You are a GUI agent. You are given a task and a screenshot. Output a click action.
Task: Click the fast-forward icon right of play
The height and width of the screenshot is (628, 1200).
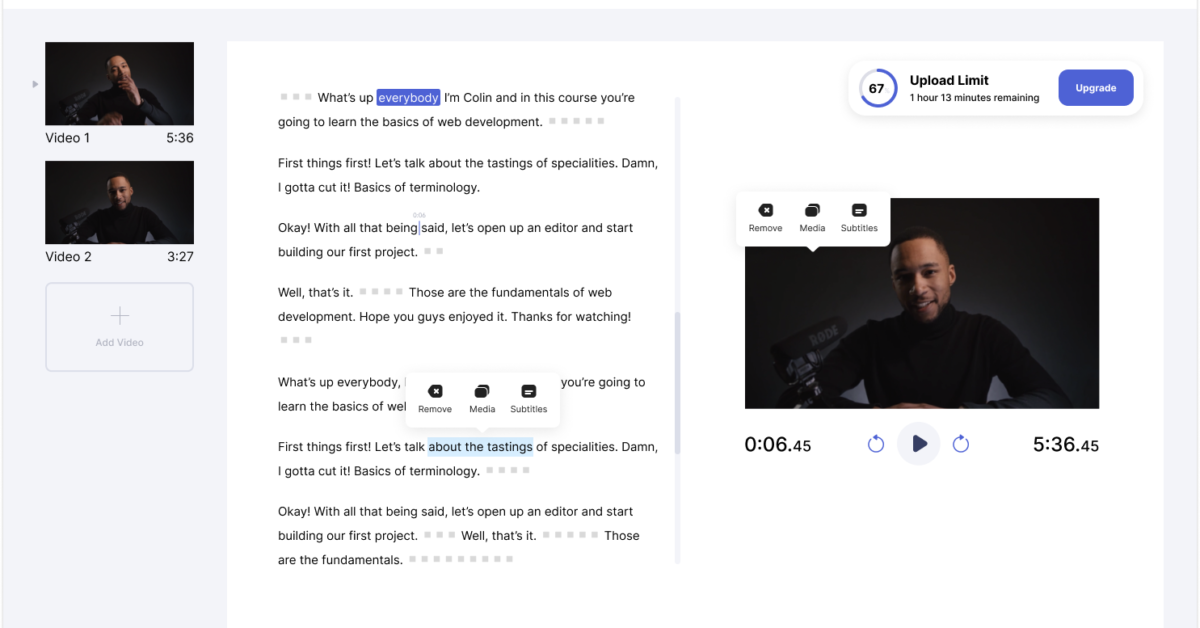(961, 444)
